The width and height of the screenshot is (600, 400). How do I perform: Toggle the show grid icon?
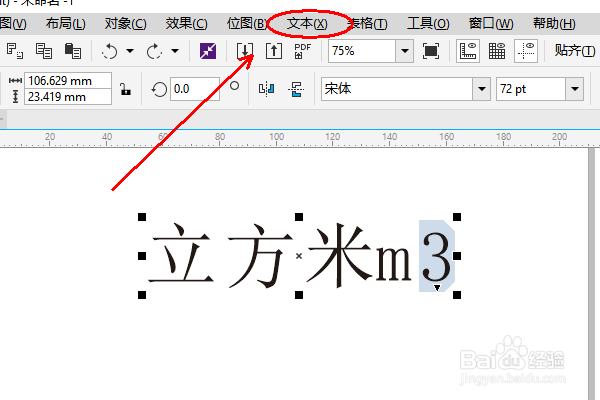click(497, 51)
